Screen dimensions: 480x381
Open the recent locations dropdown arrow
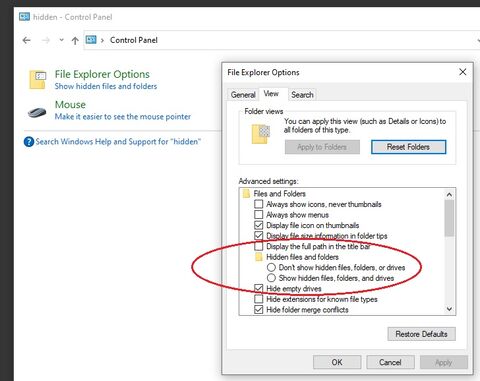click(61, 40)
